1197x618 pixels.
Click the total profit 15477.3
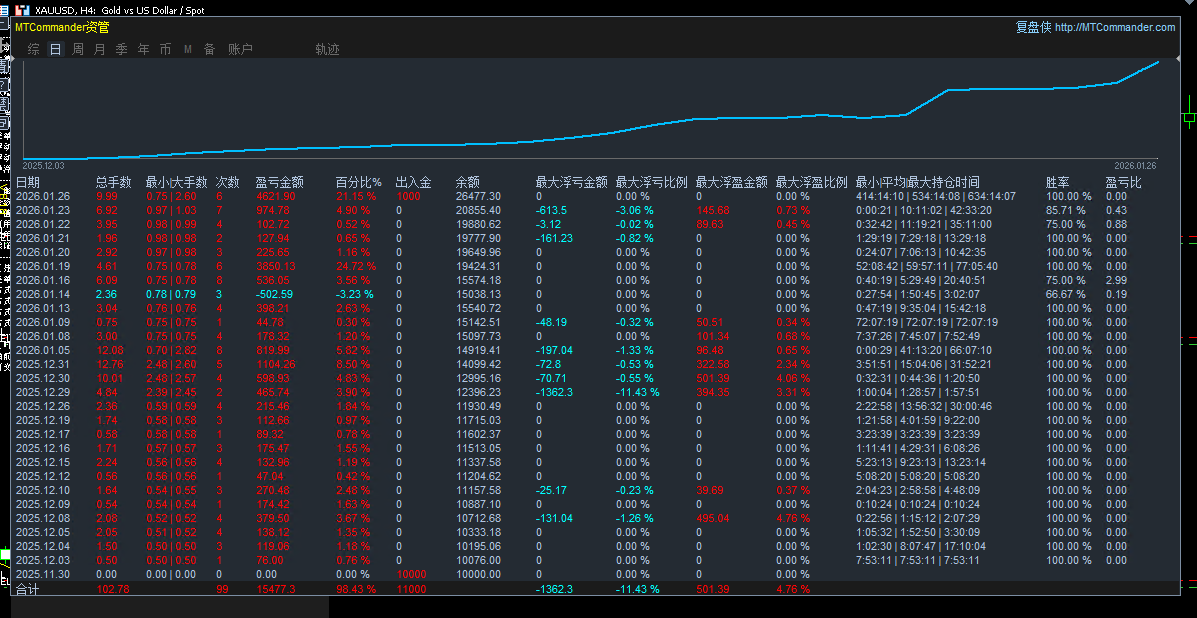(276, 589)
